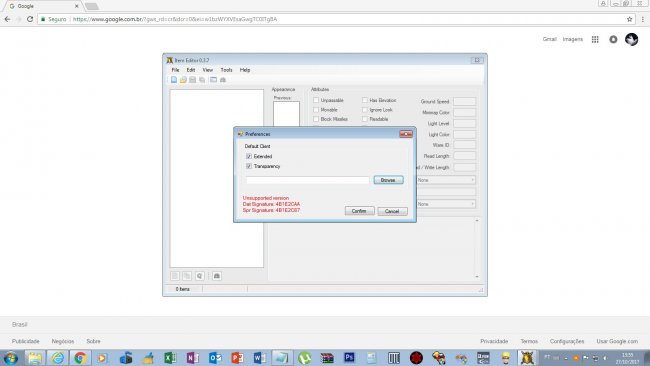Click scrollbar down arrow in lower panel
Viewport: 650px width, 366px height.
click(477, 276)
